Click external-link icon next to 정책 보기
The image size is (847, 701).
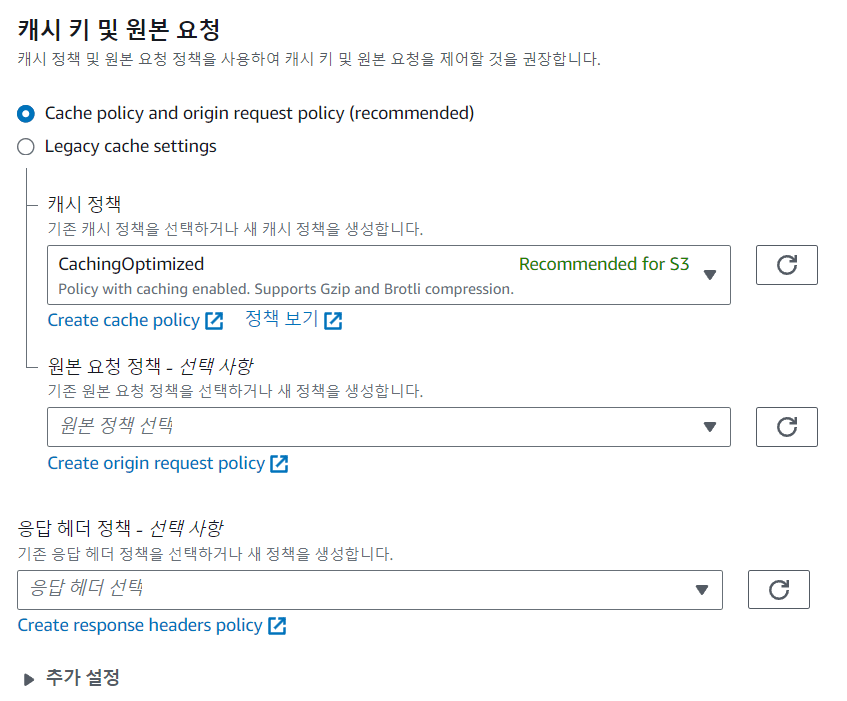[333, 321]
